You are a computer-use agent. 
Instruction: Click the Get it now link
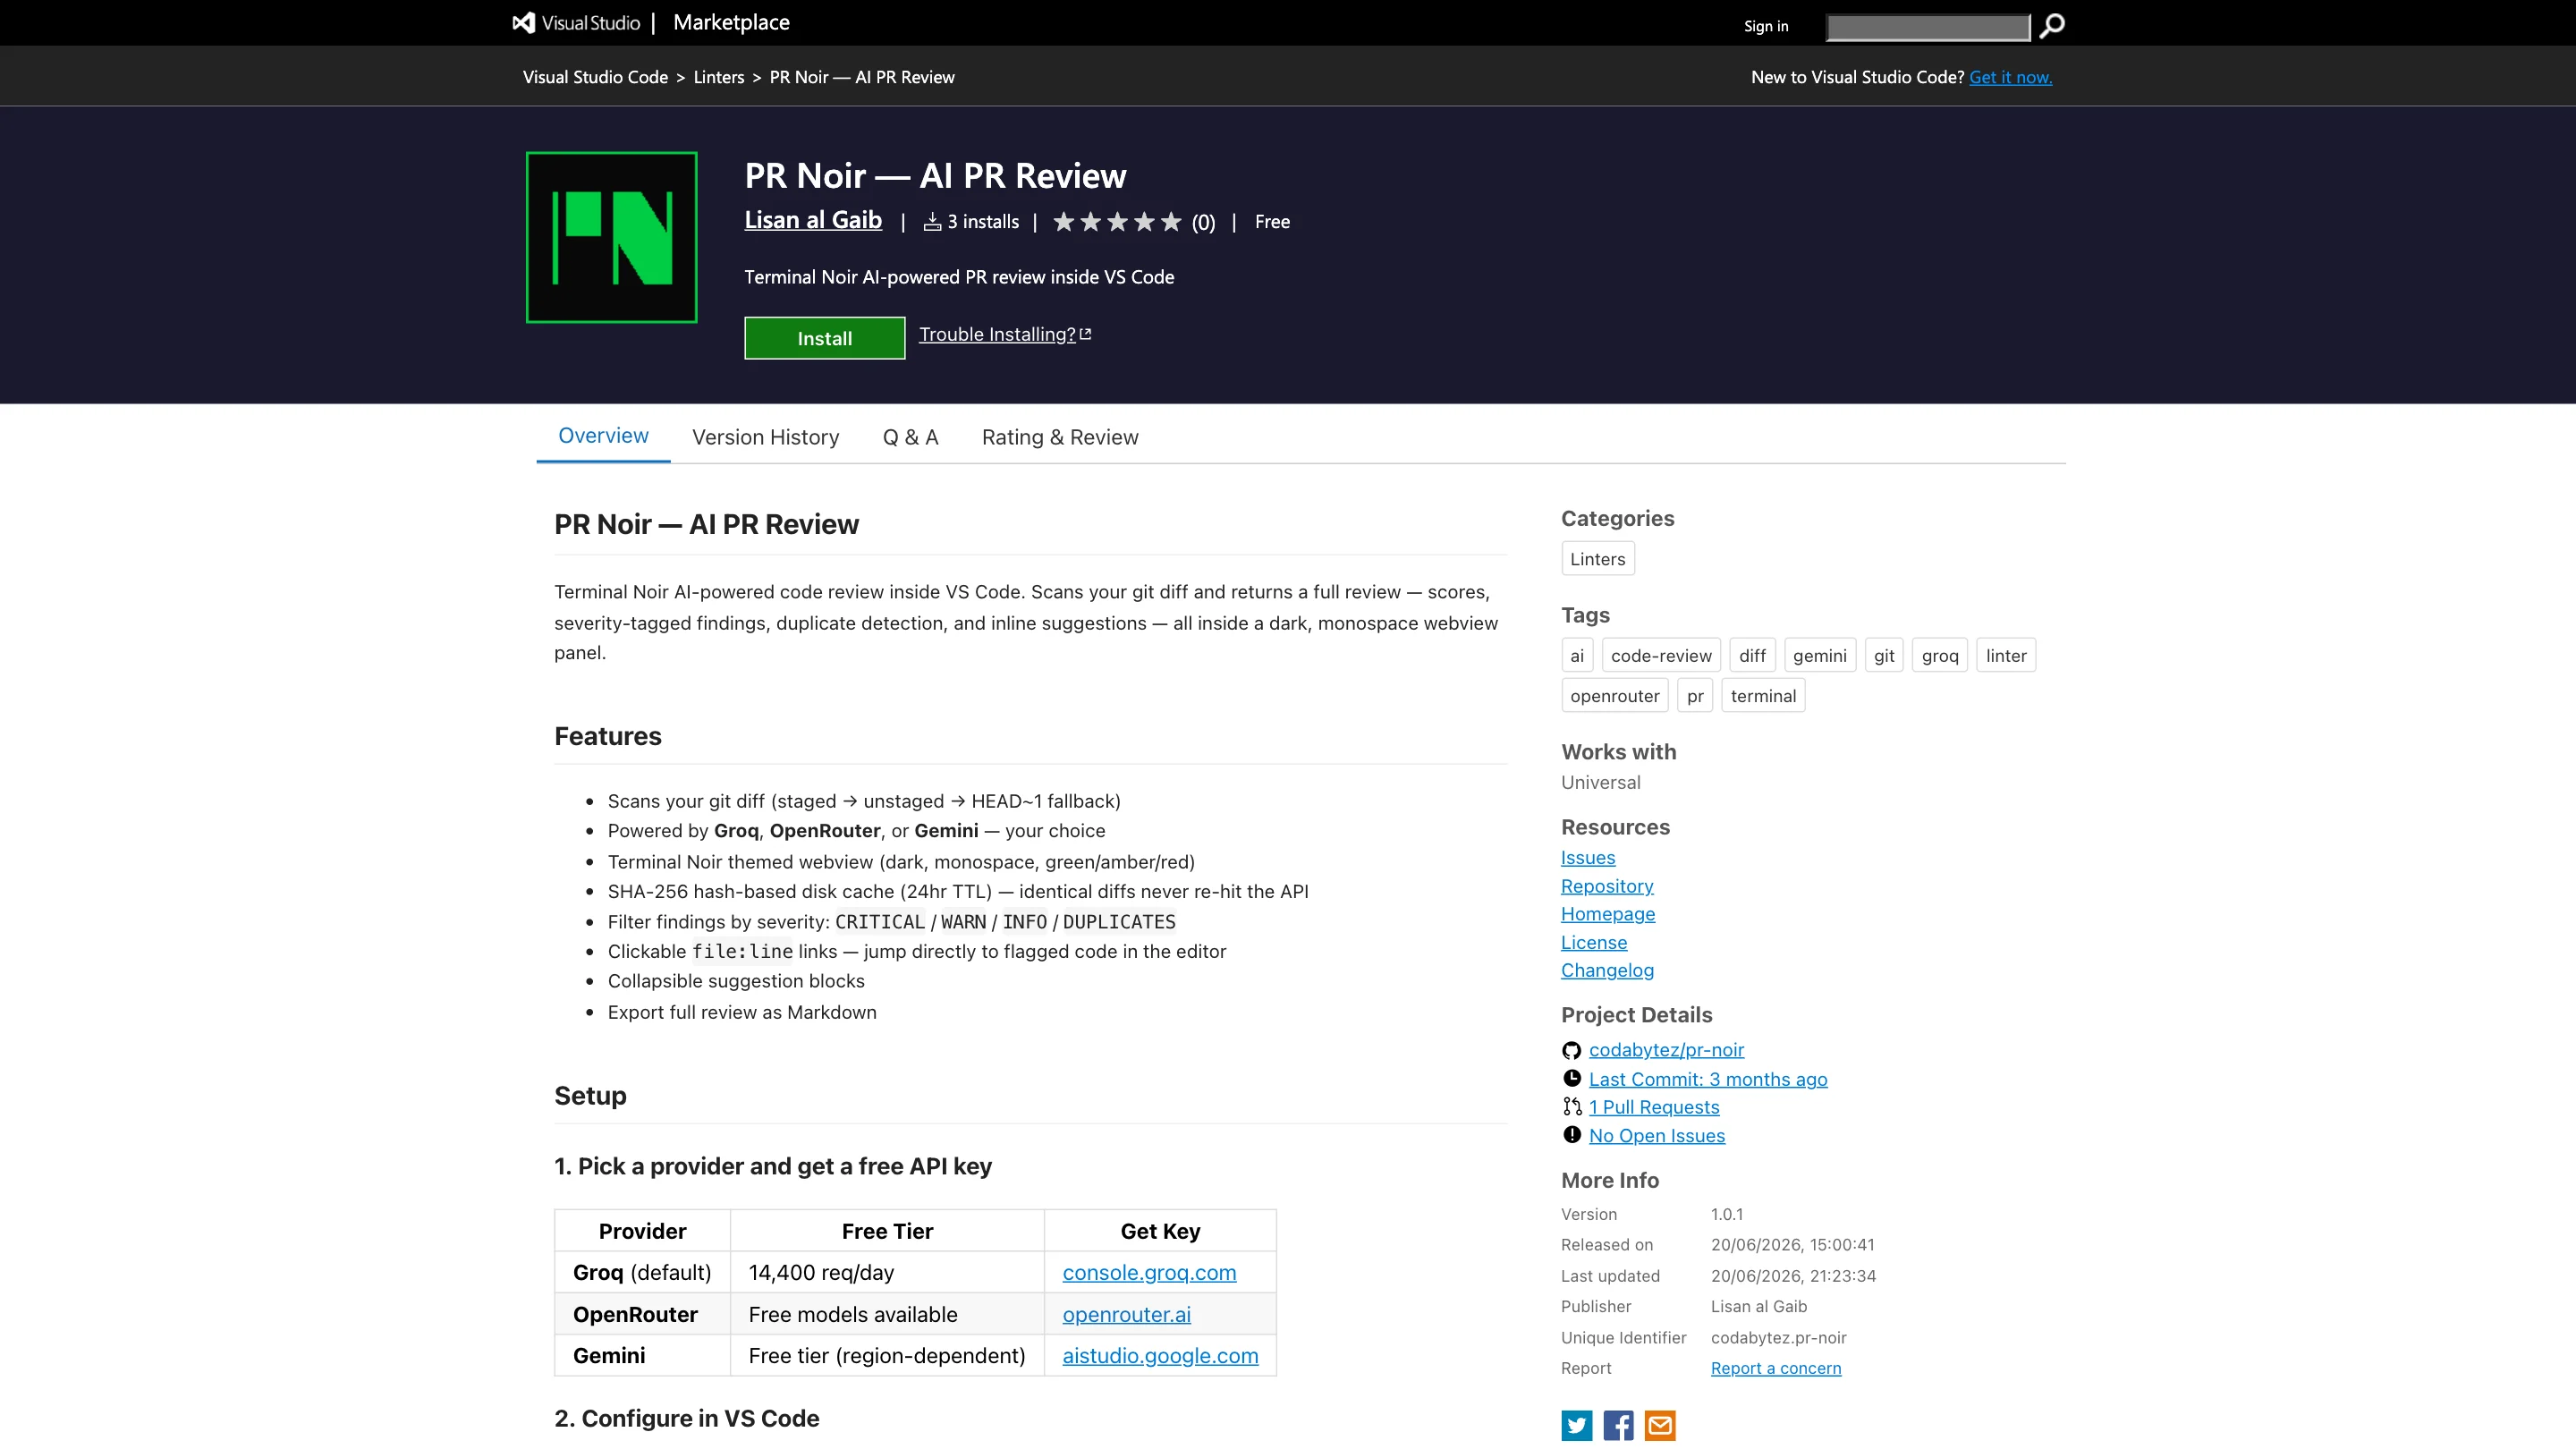tap(2010, 77)
